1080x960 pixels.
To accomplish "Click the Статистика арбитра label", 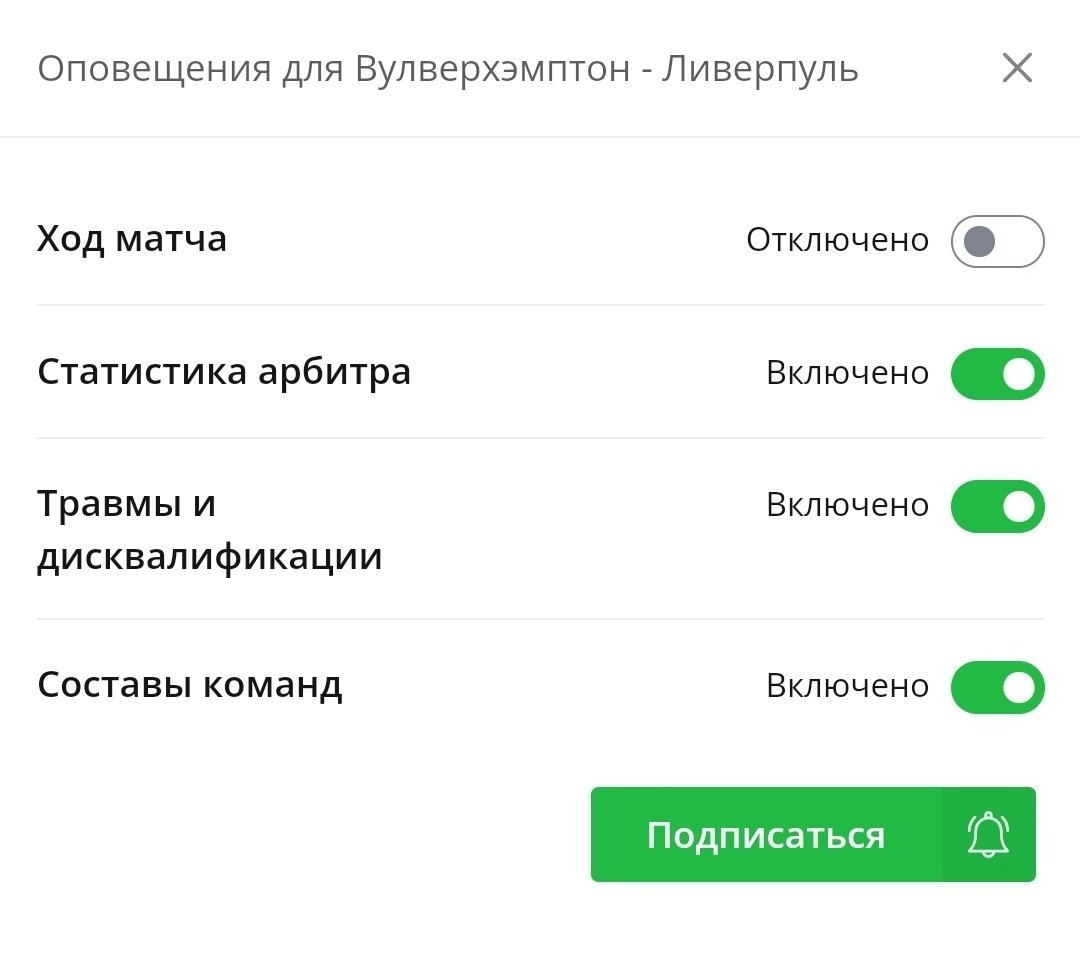I will 224,372.
